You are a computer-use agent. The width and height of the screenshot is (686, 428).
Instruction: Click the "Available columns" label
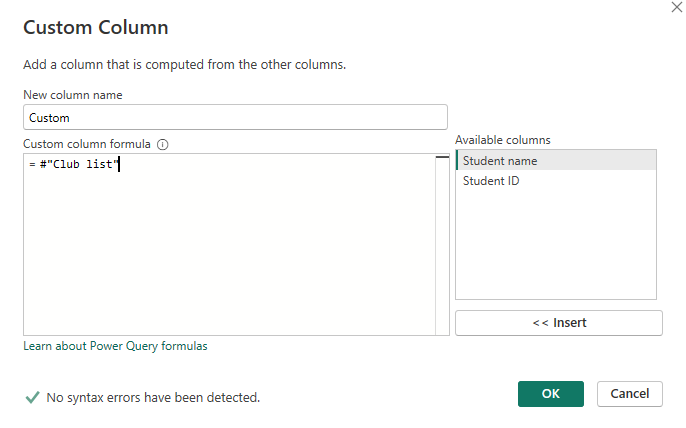point(502,140)
